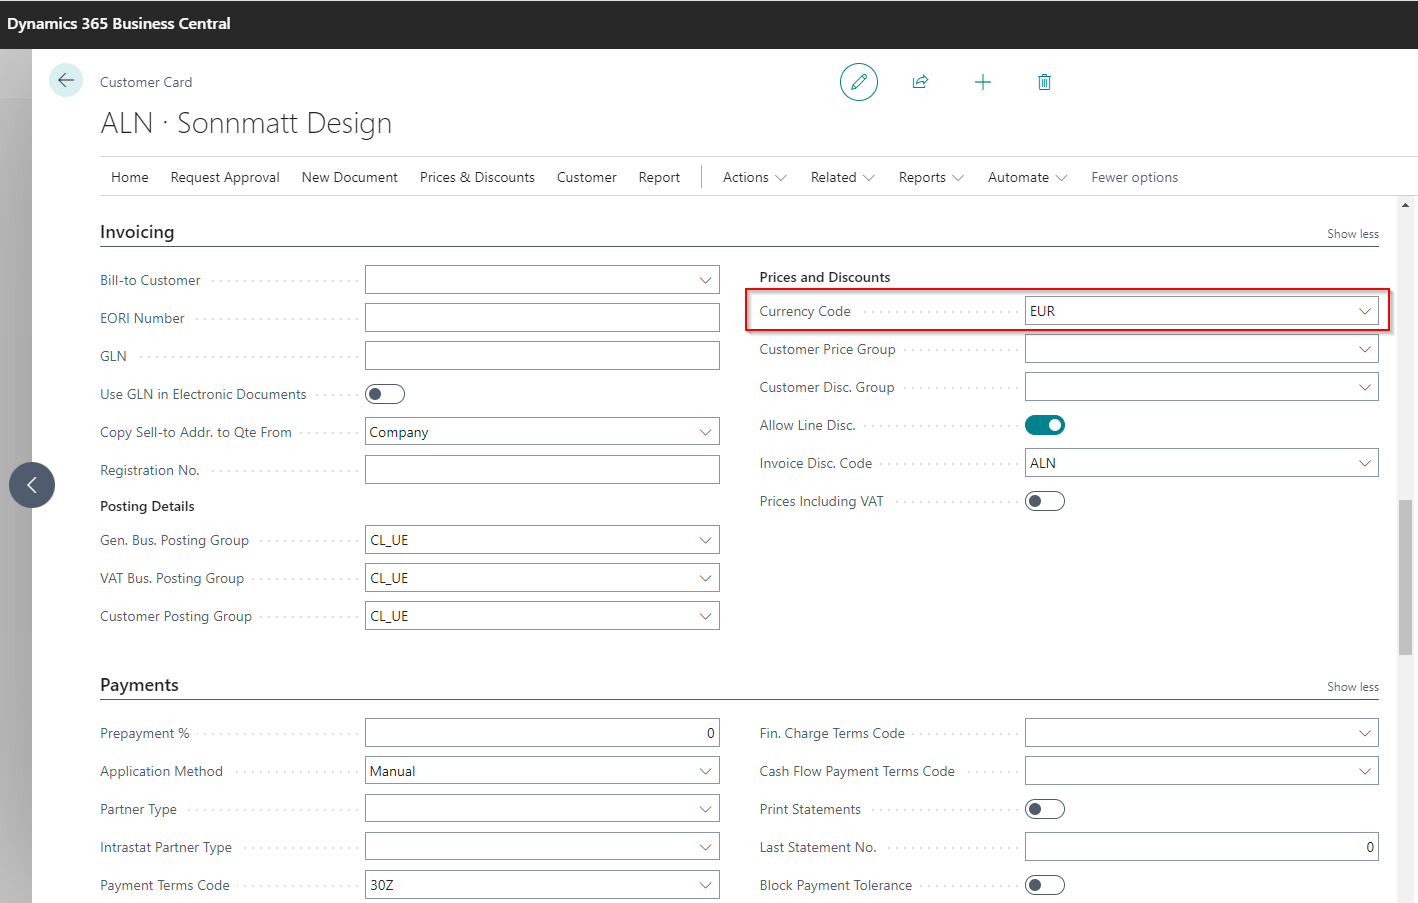Viewport: 1418px width, 903px height.
Task: Click the Prepayment % input field
Action: [542, 733]
